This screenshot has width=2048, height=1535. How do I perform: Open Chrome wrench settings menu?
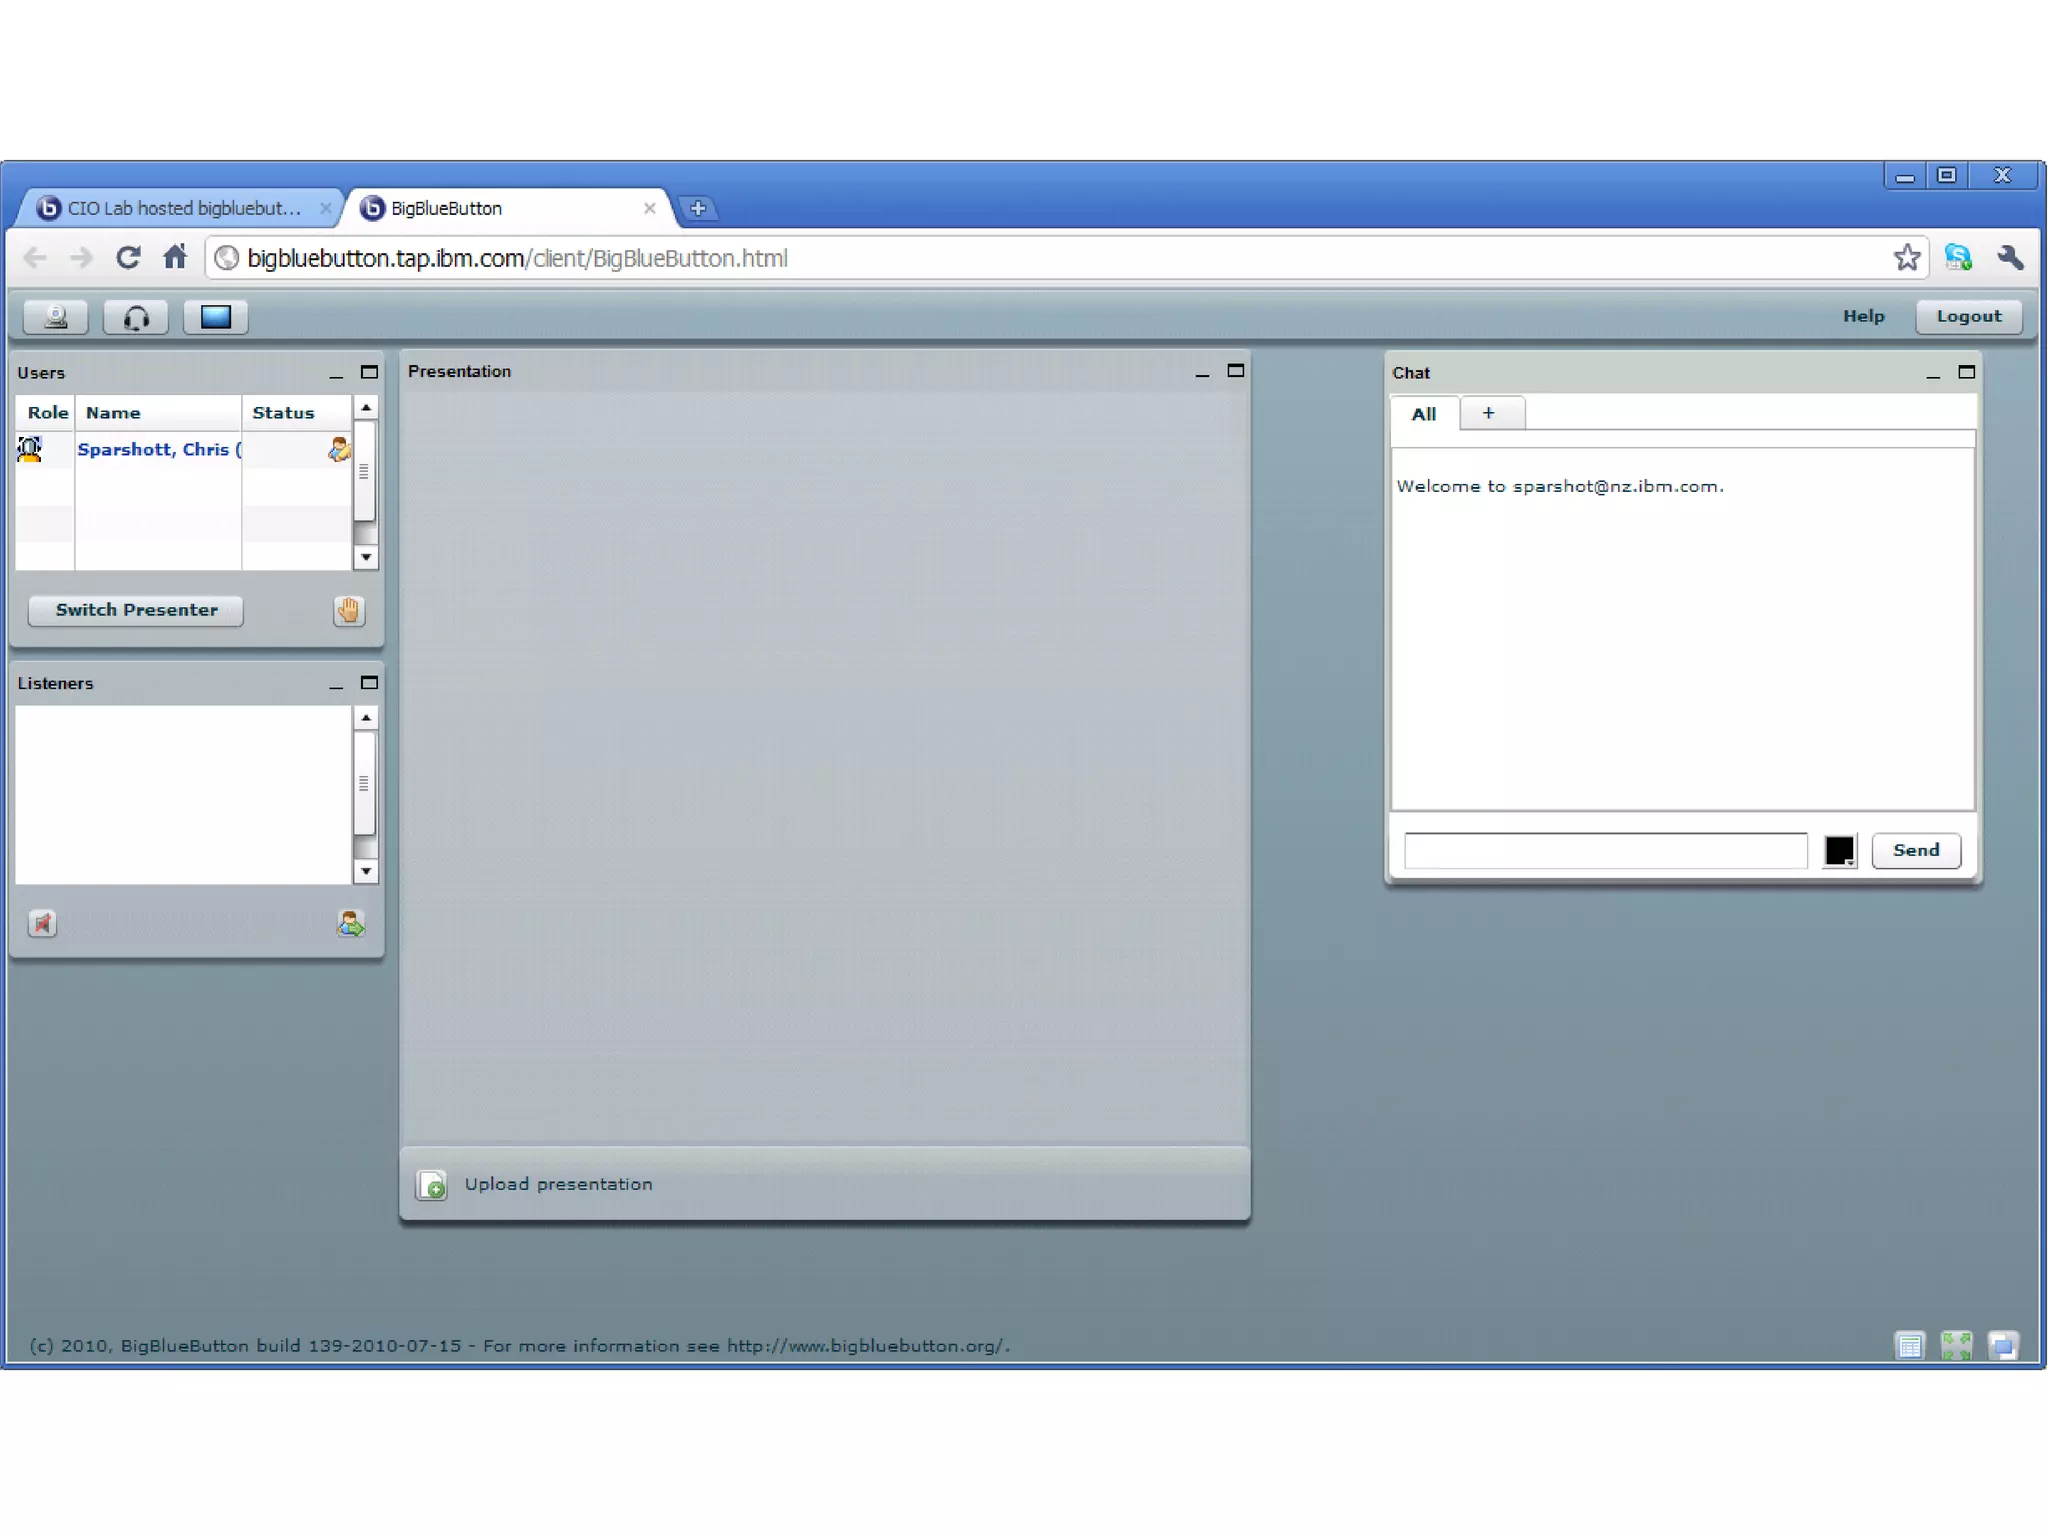[2010, 258]
